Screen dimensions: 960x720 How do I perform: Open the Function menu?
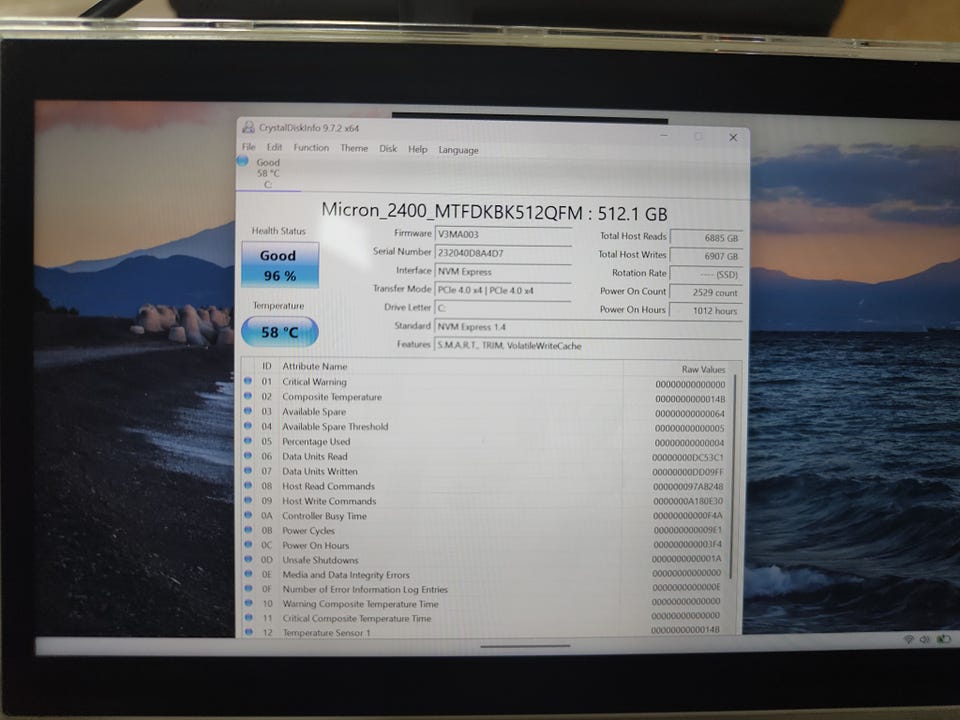pyautogui.click(x=311, y=148)
